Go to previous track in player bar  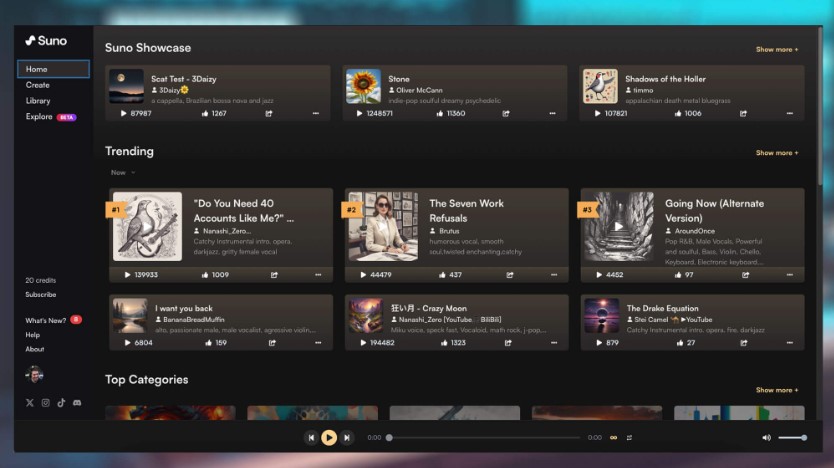pos(311,438)
